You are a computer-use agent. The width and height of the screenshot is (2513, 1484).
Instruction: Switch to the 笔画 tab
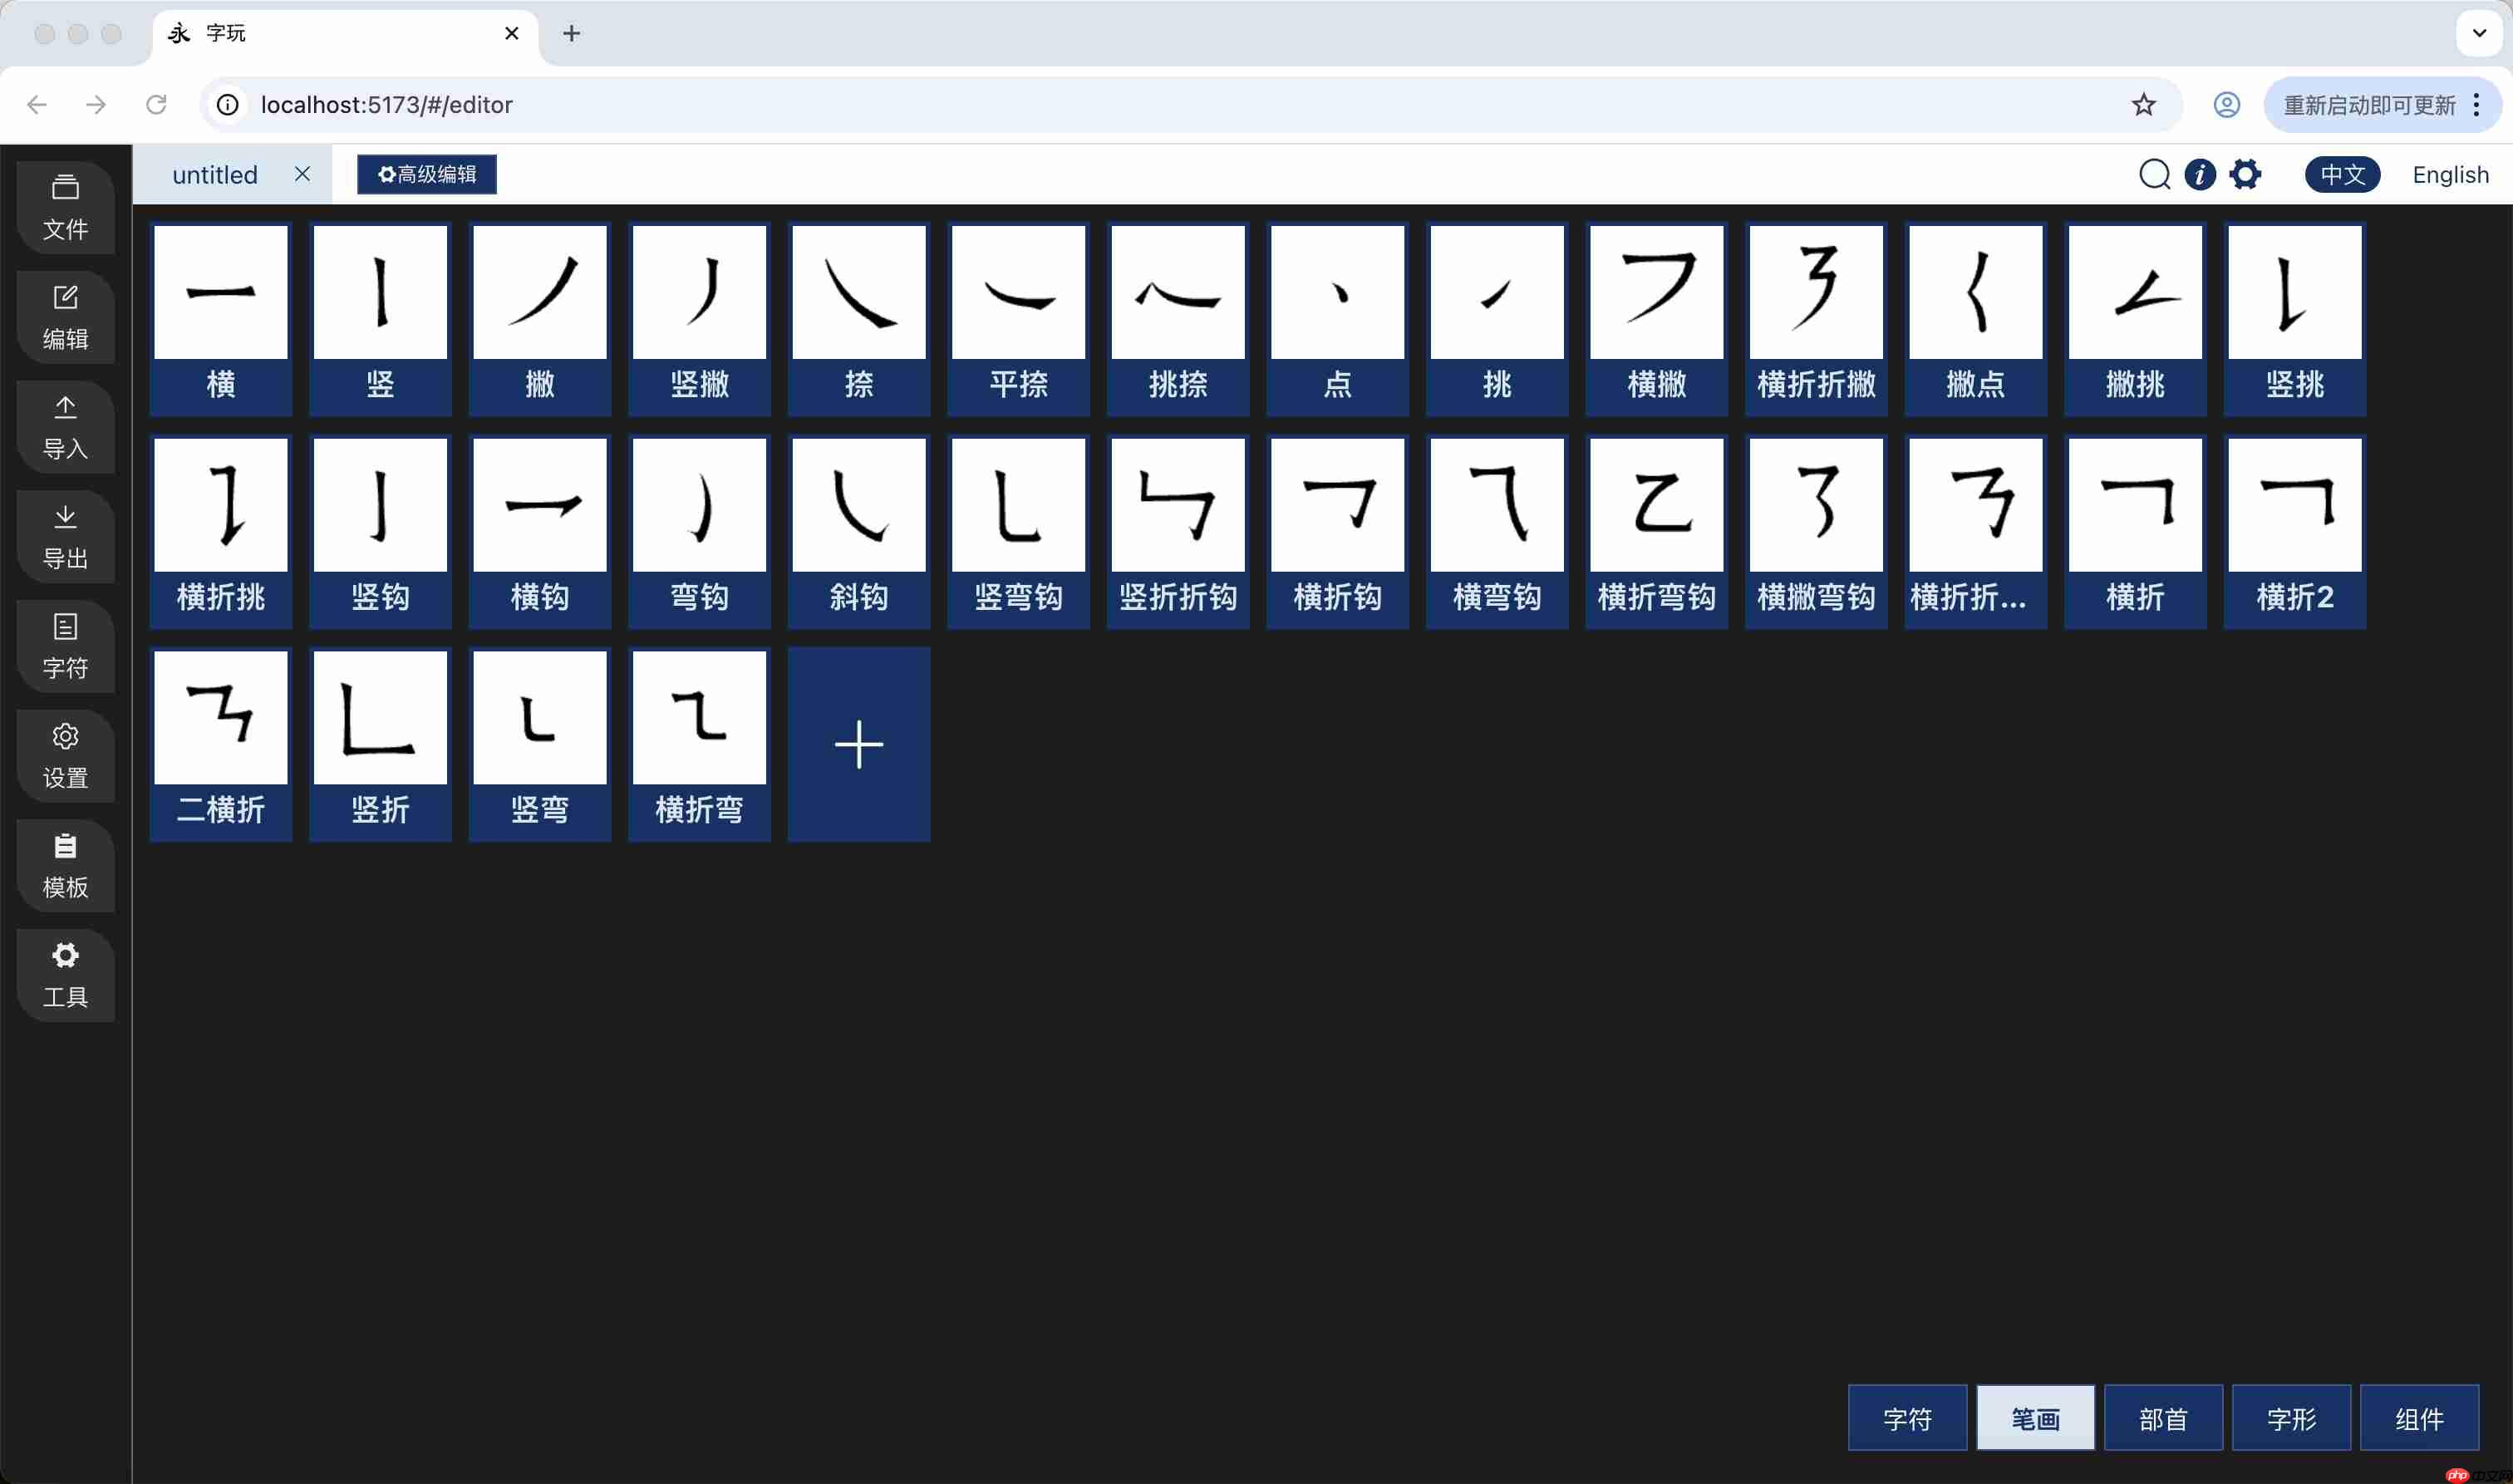[2035, 1418]
